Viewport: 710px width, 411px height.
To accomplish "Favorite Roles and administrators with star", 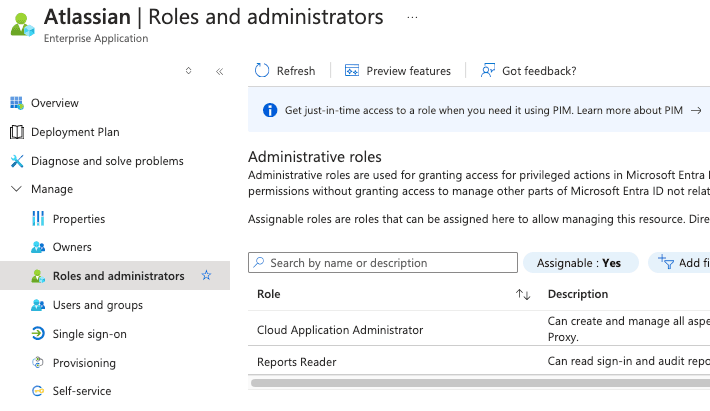I will [206, 275].
